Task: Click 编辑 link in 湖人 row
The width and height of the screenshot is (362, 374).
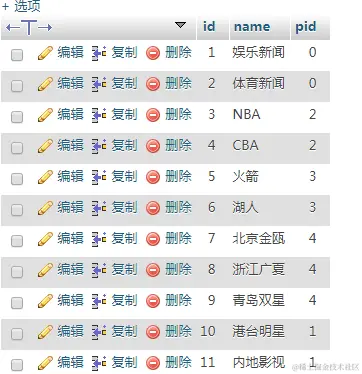Action: [x=70, y=207]
